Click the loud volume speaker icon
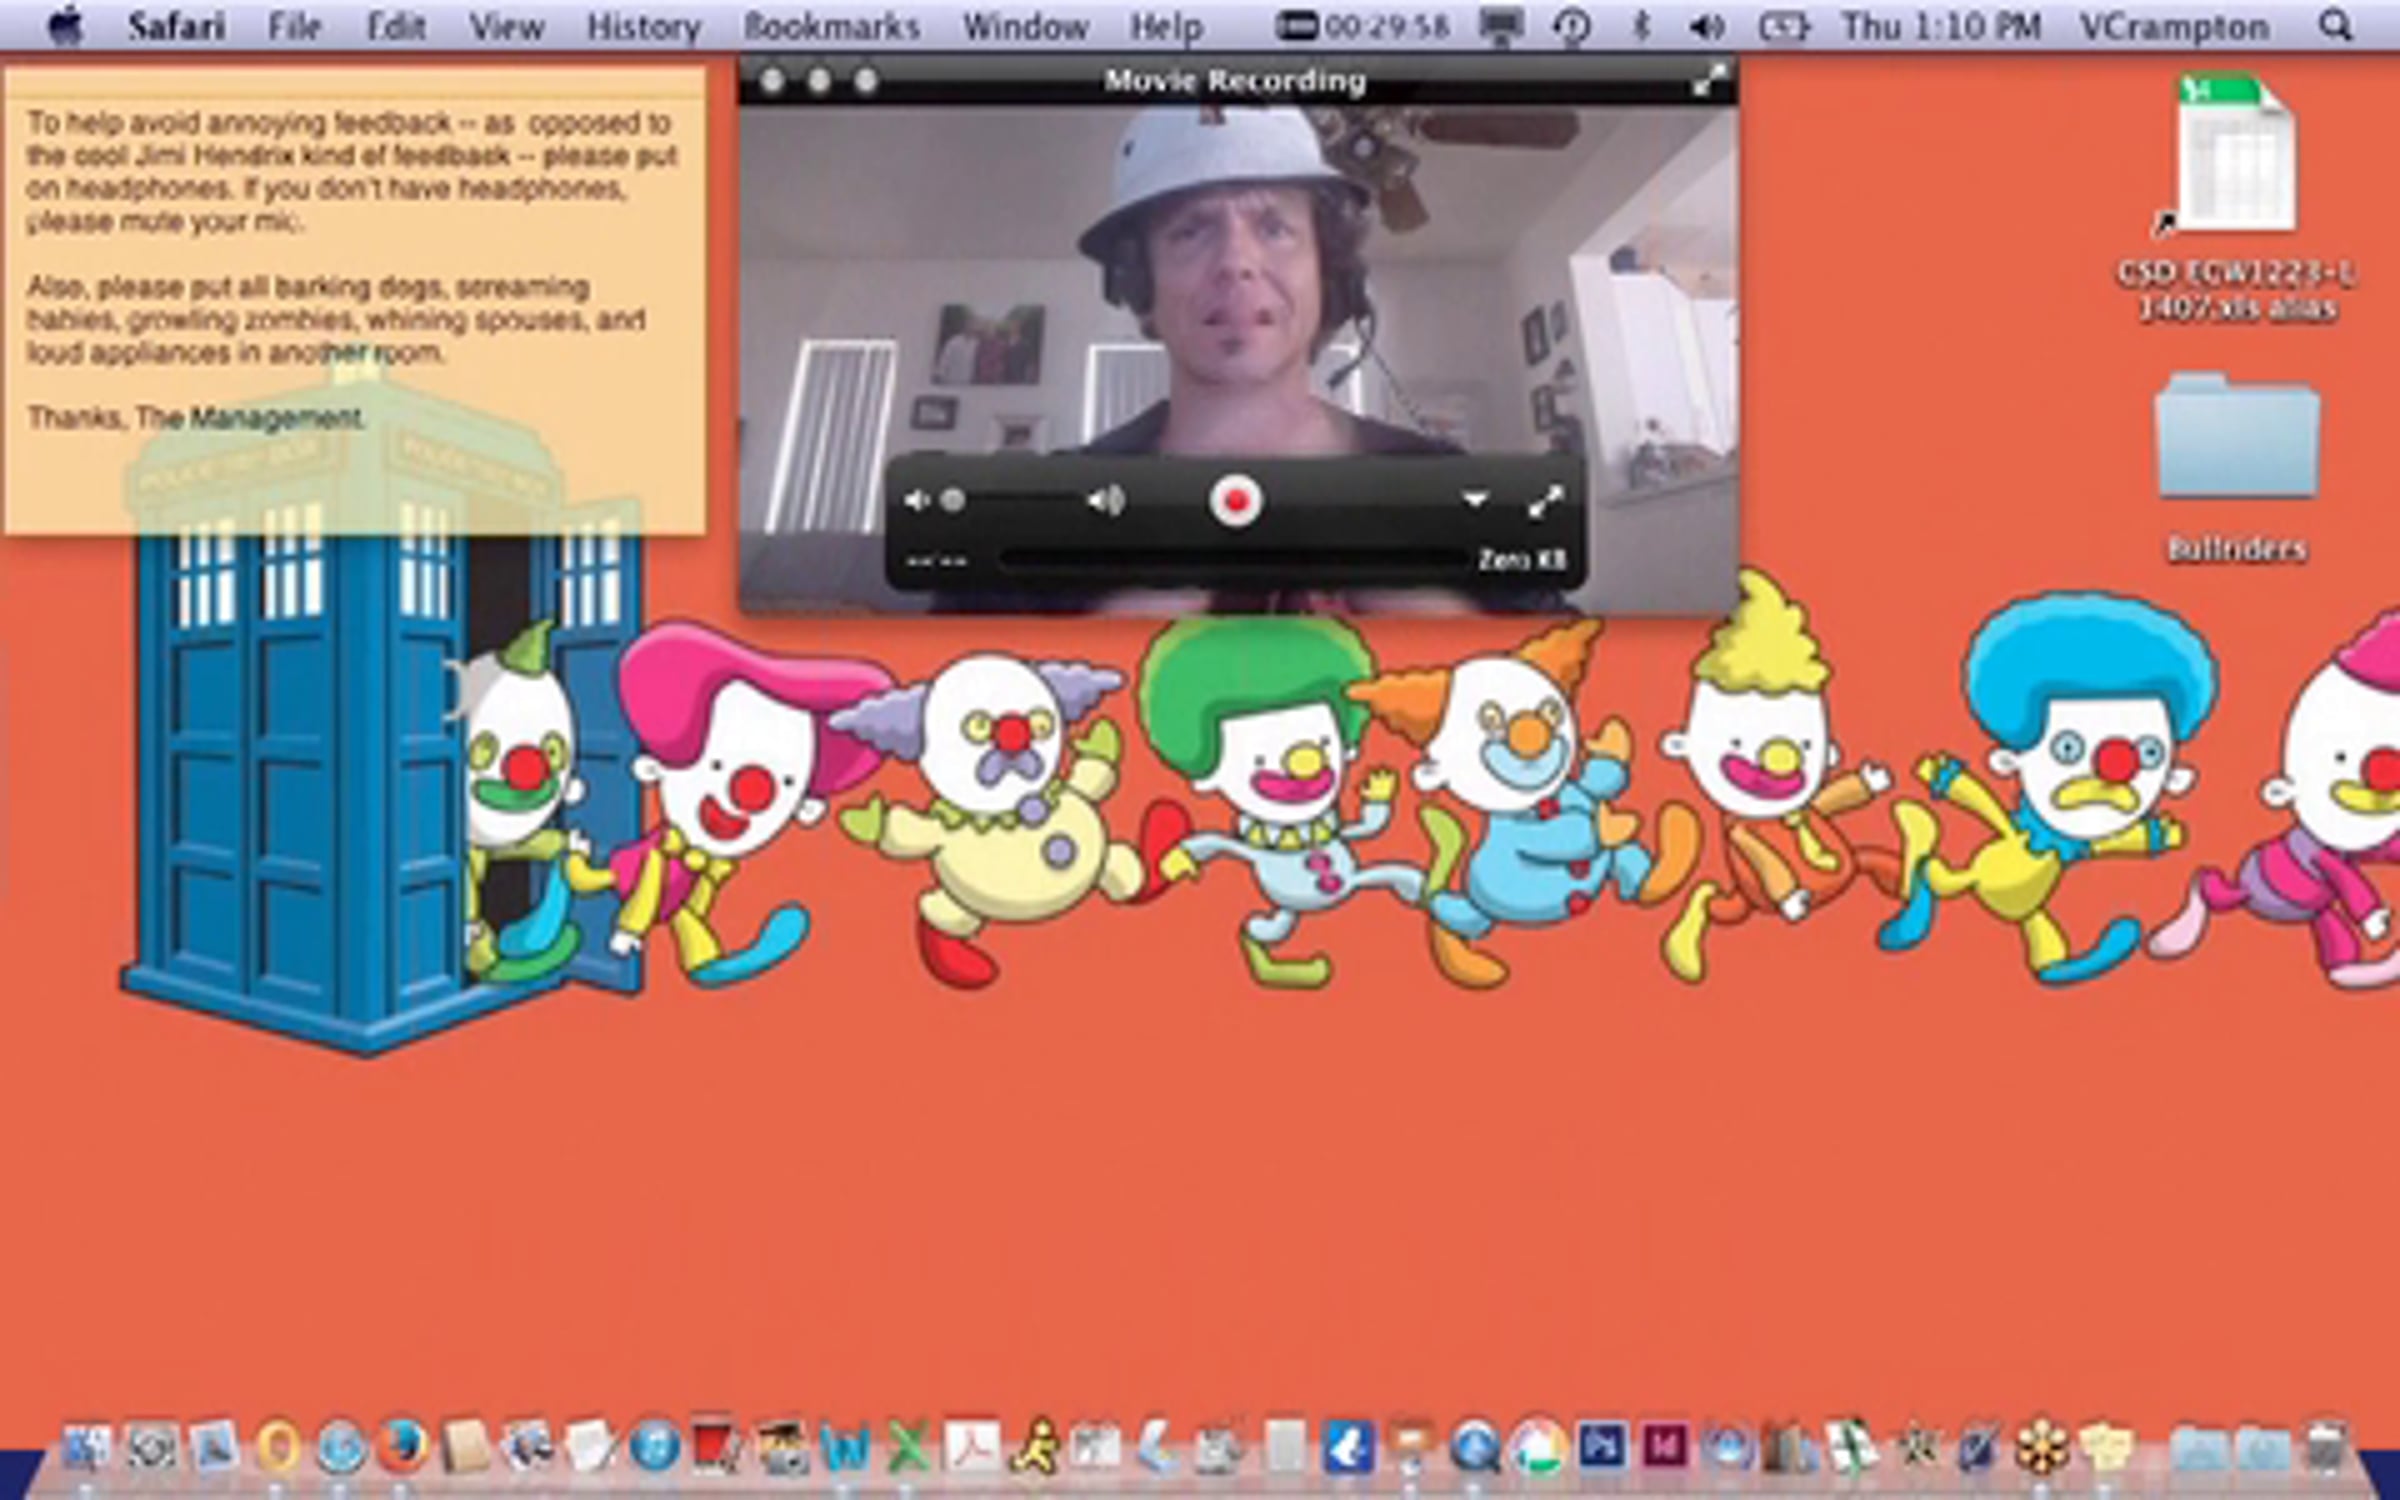The height and width of the screenshot is (1500, 2400). tap(1106, 500)
